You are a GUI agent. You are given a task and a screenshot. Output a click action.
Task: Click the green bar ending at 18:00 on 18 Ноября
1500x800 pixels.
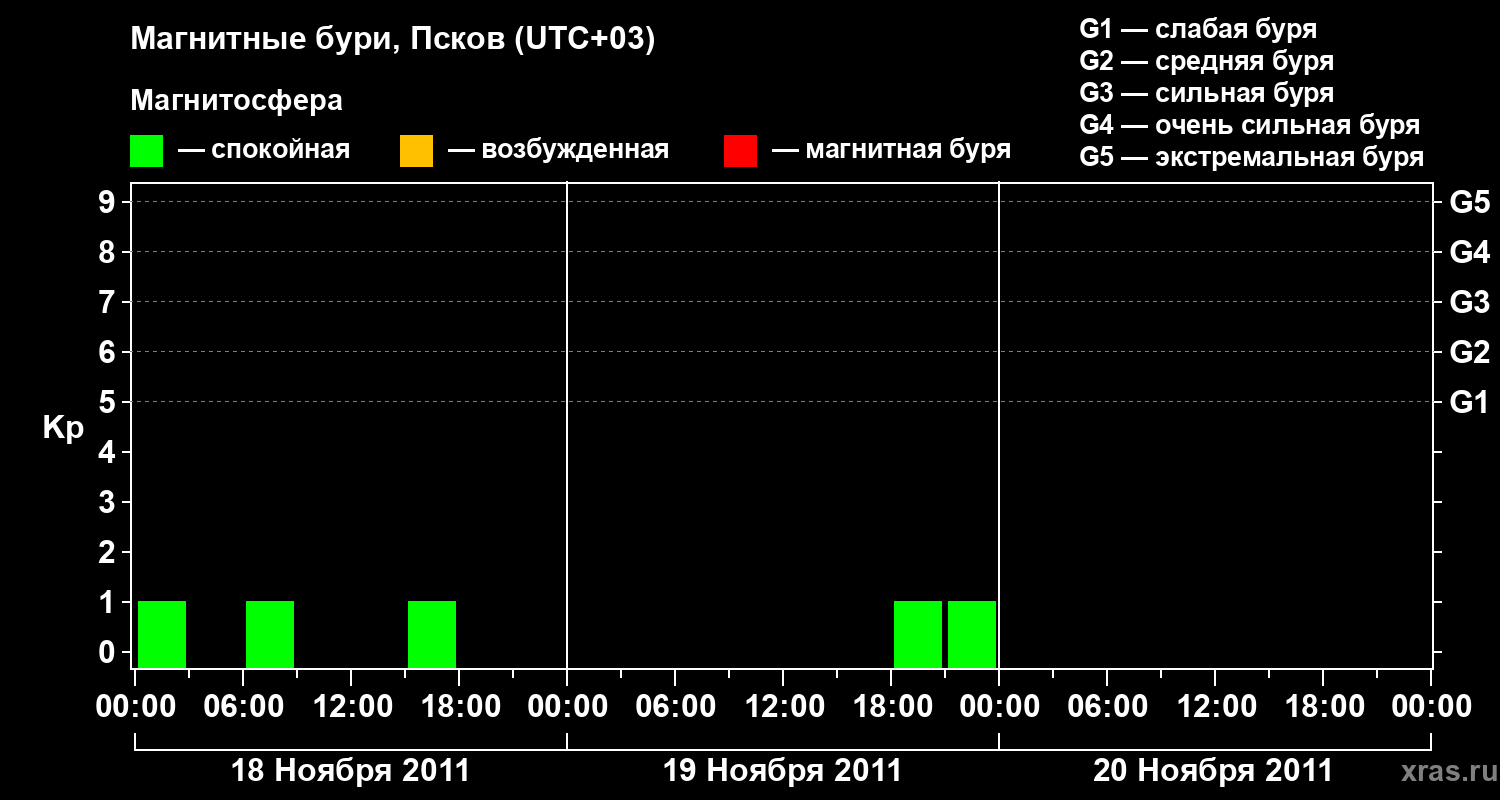432,634
